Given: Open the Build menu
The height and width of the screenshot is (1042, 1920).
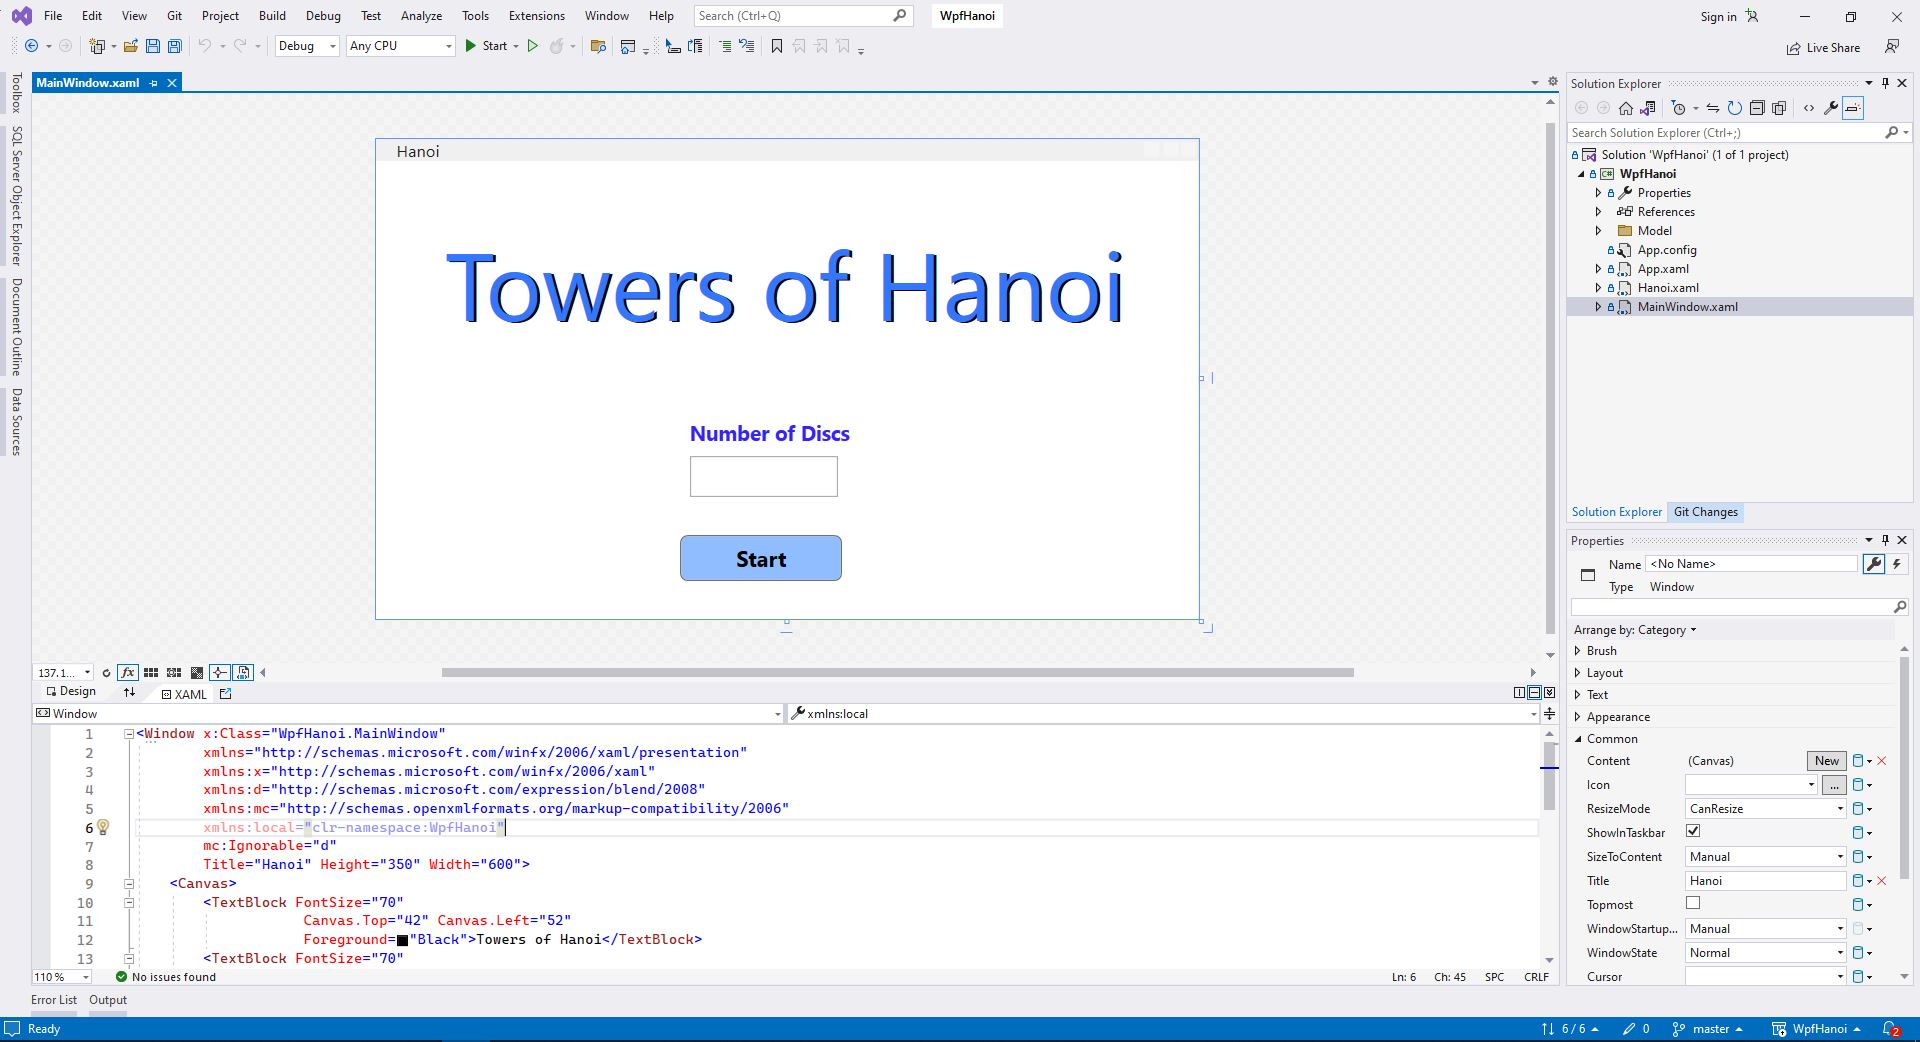Looking at the screenshot, I should pyautogui.click(x=272, y=16).
